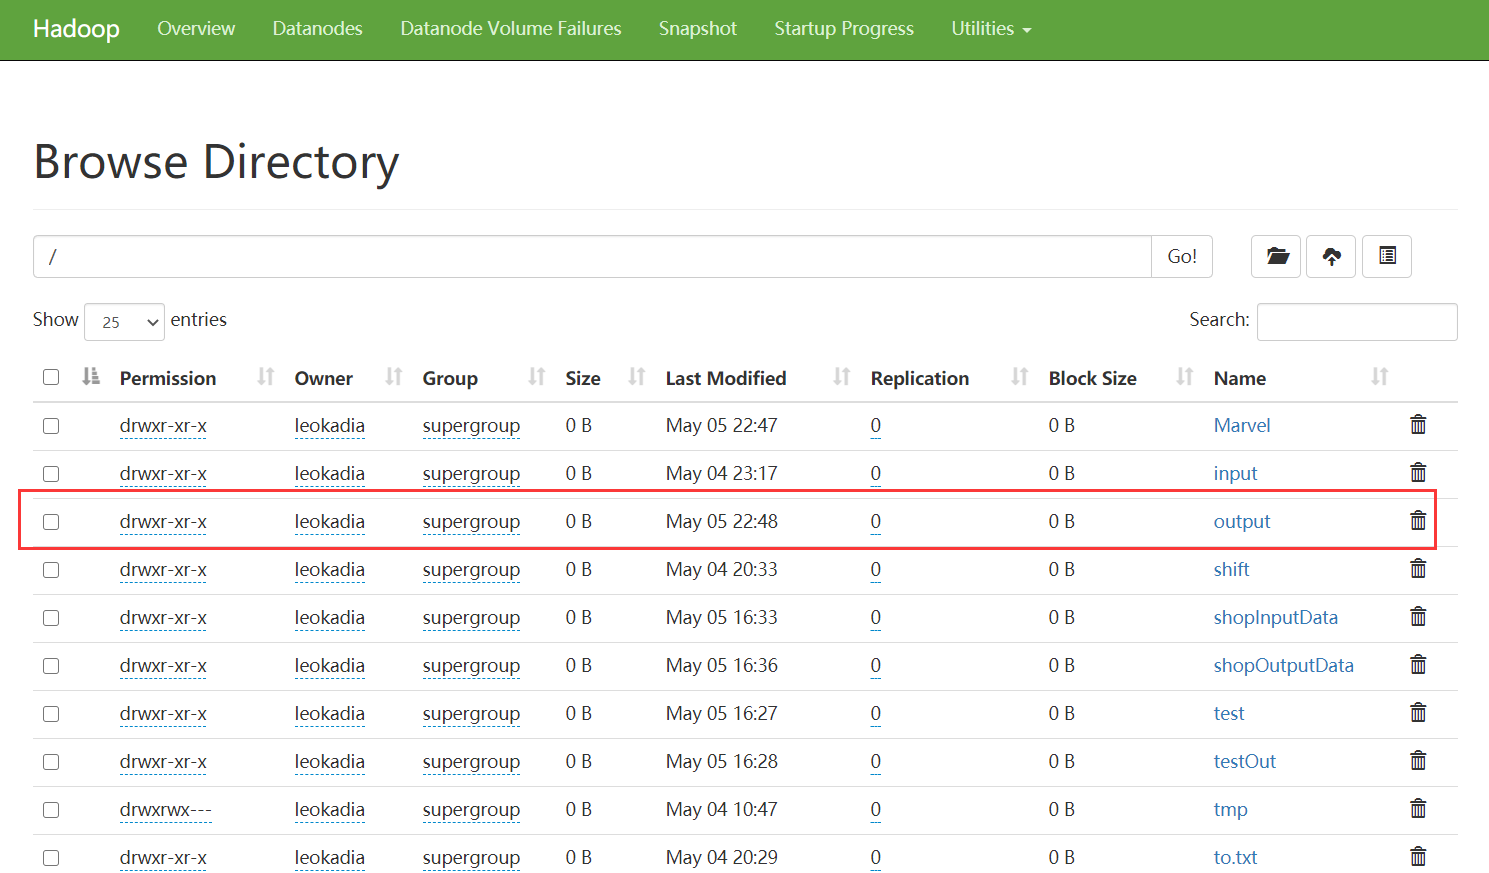Image resolution: width=1489 pixels, height=873 pixels.
Task: Open the input directory link
Action: click(1236, 473)
